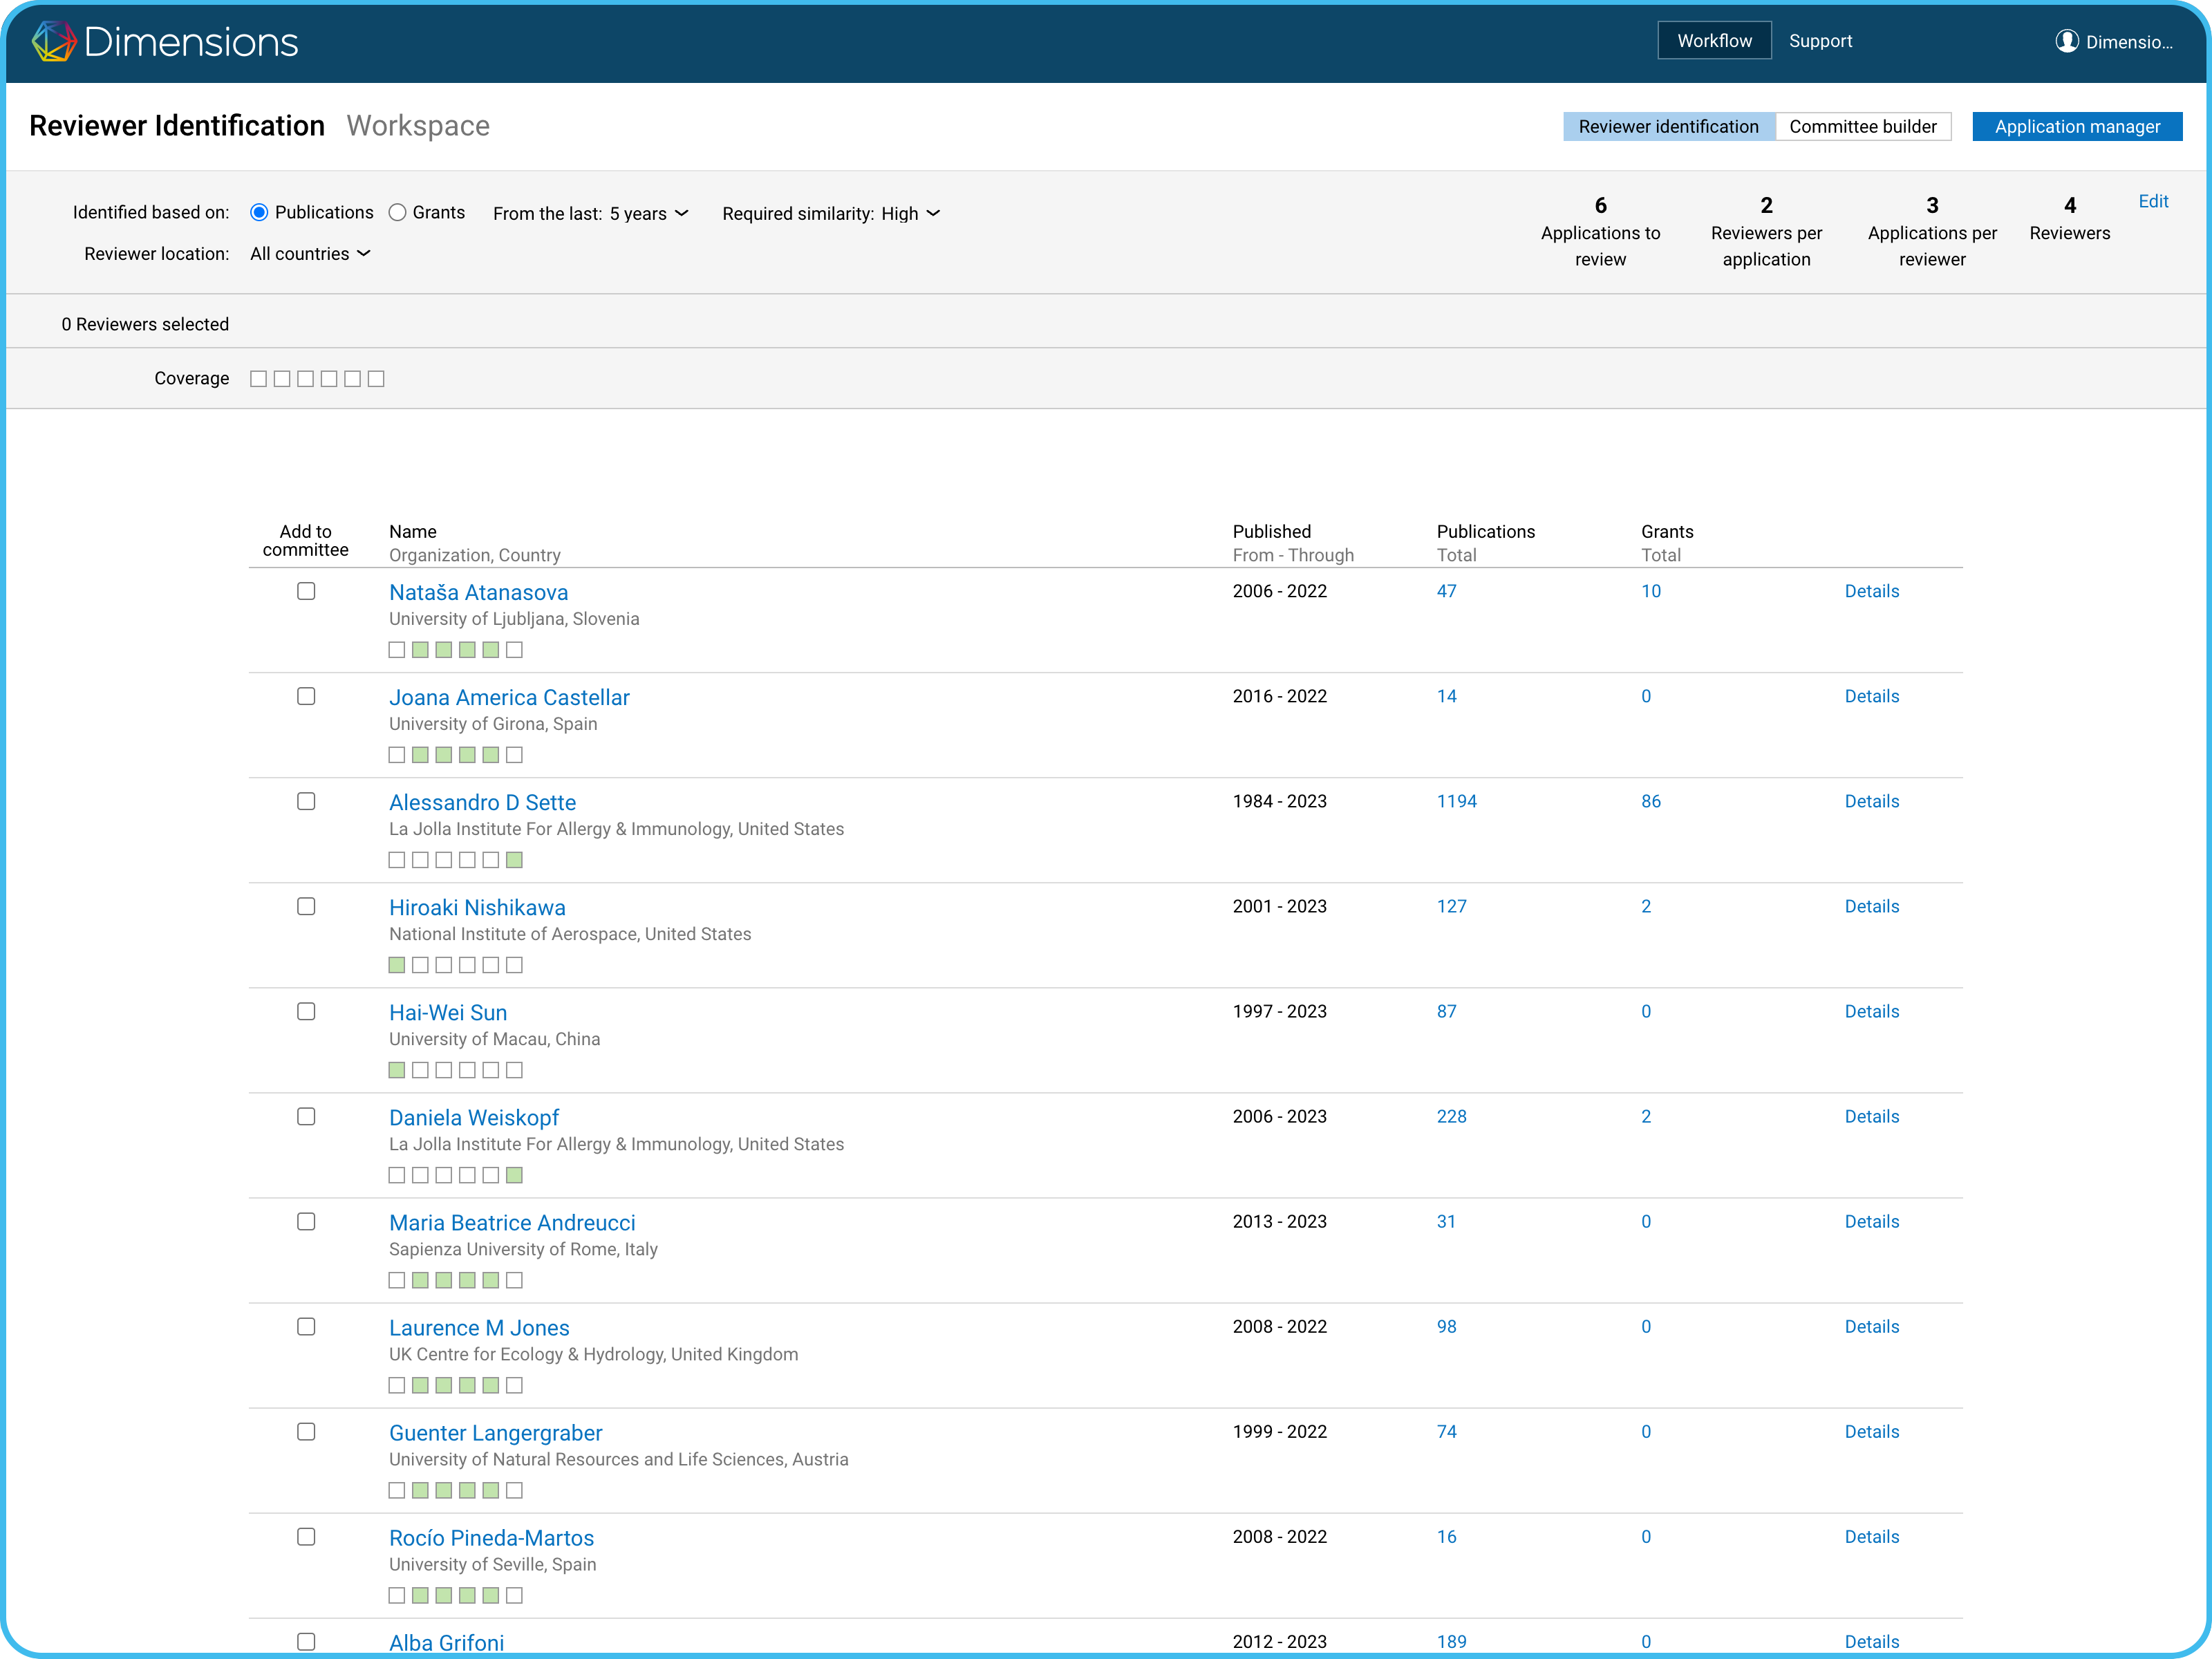Select the Grants radio button
The height and width of the screenshot is (1659, 2212).
pyautogui.click(x=398, y=212)
